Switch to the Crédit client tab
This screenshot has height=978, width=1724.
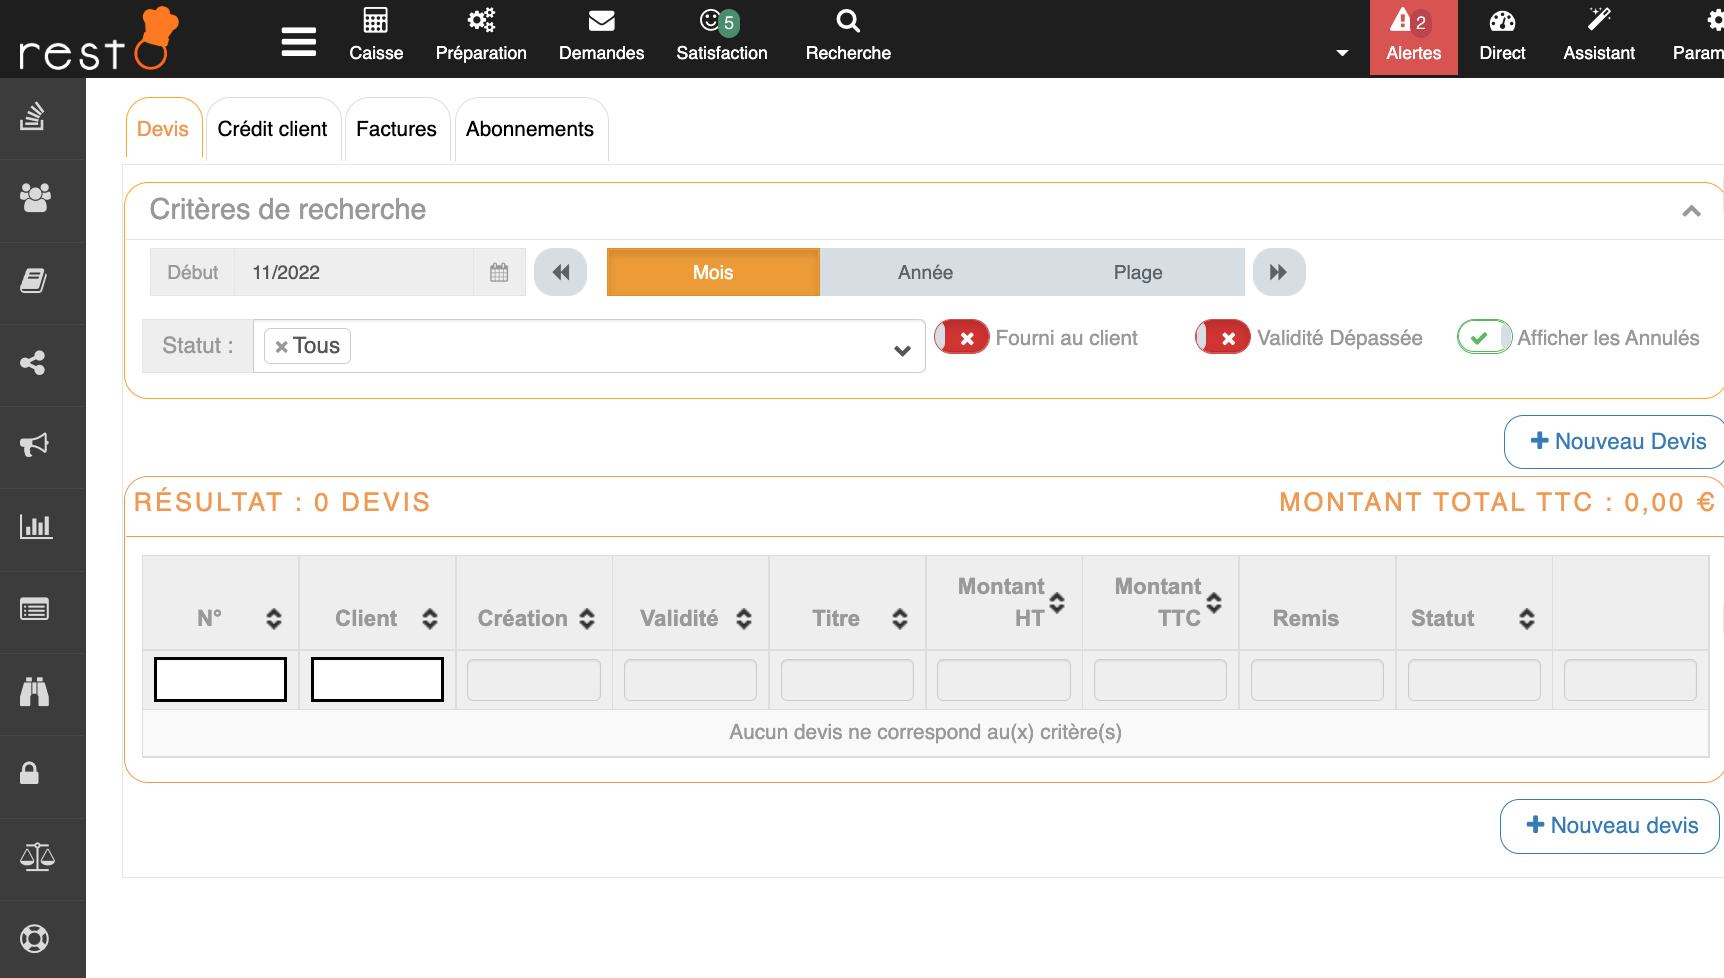pos(272,129)
